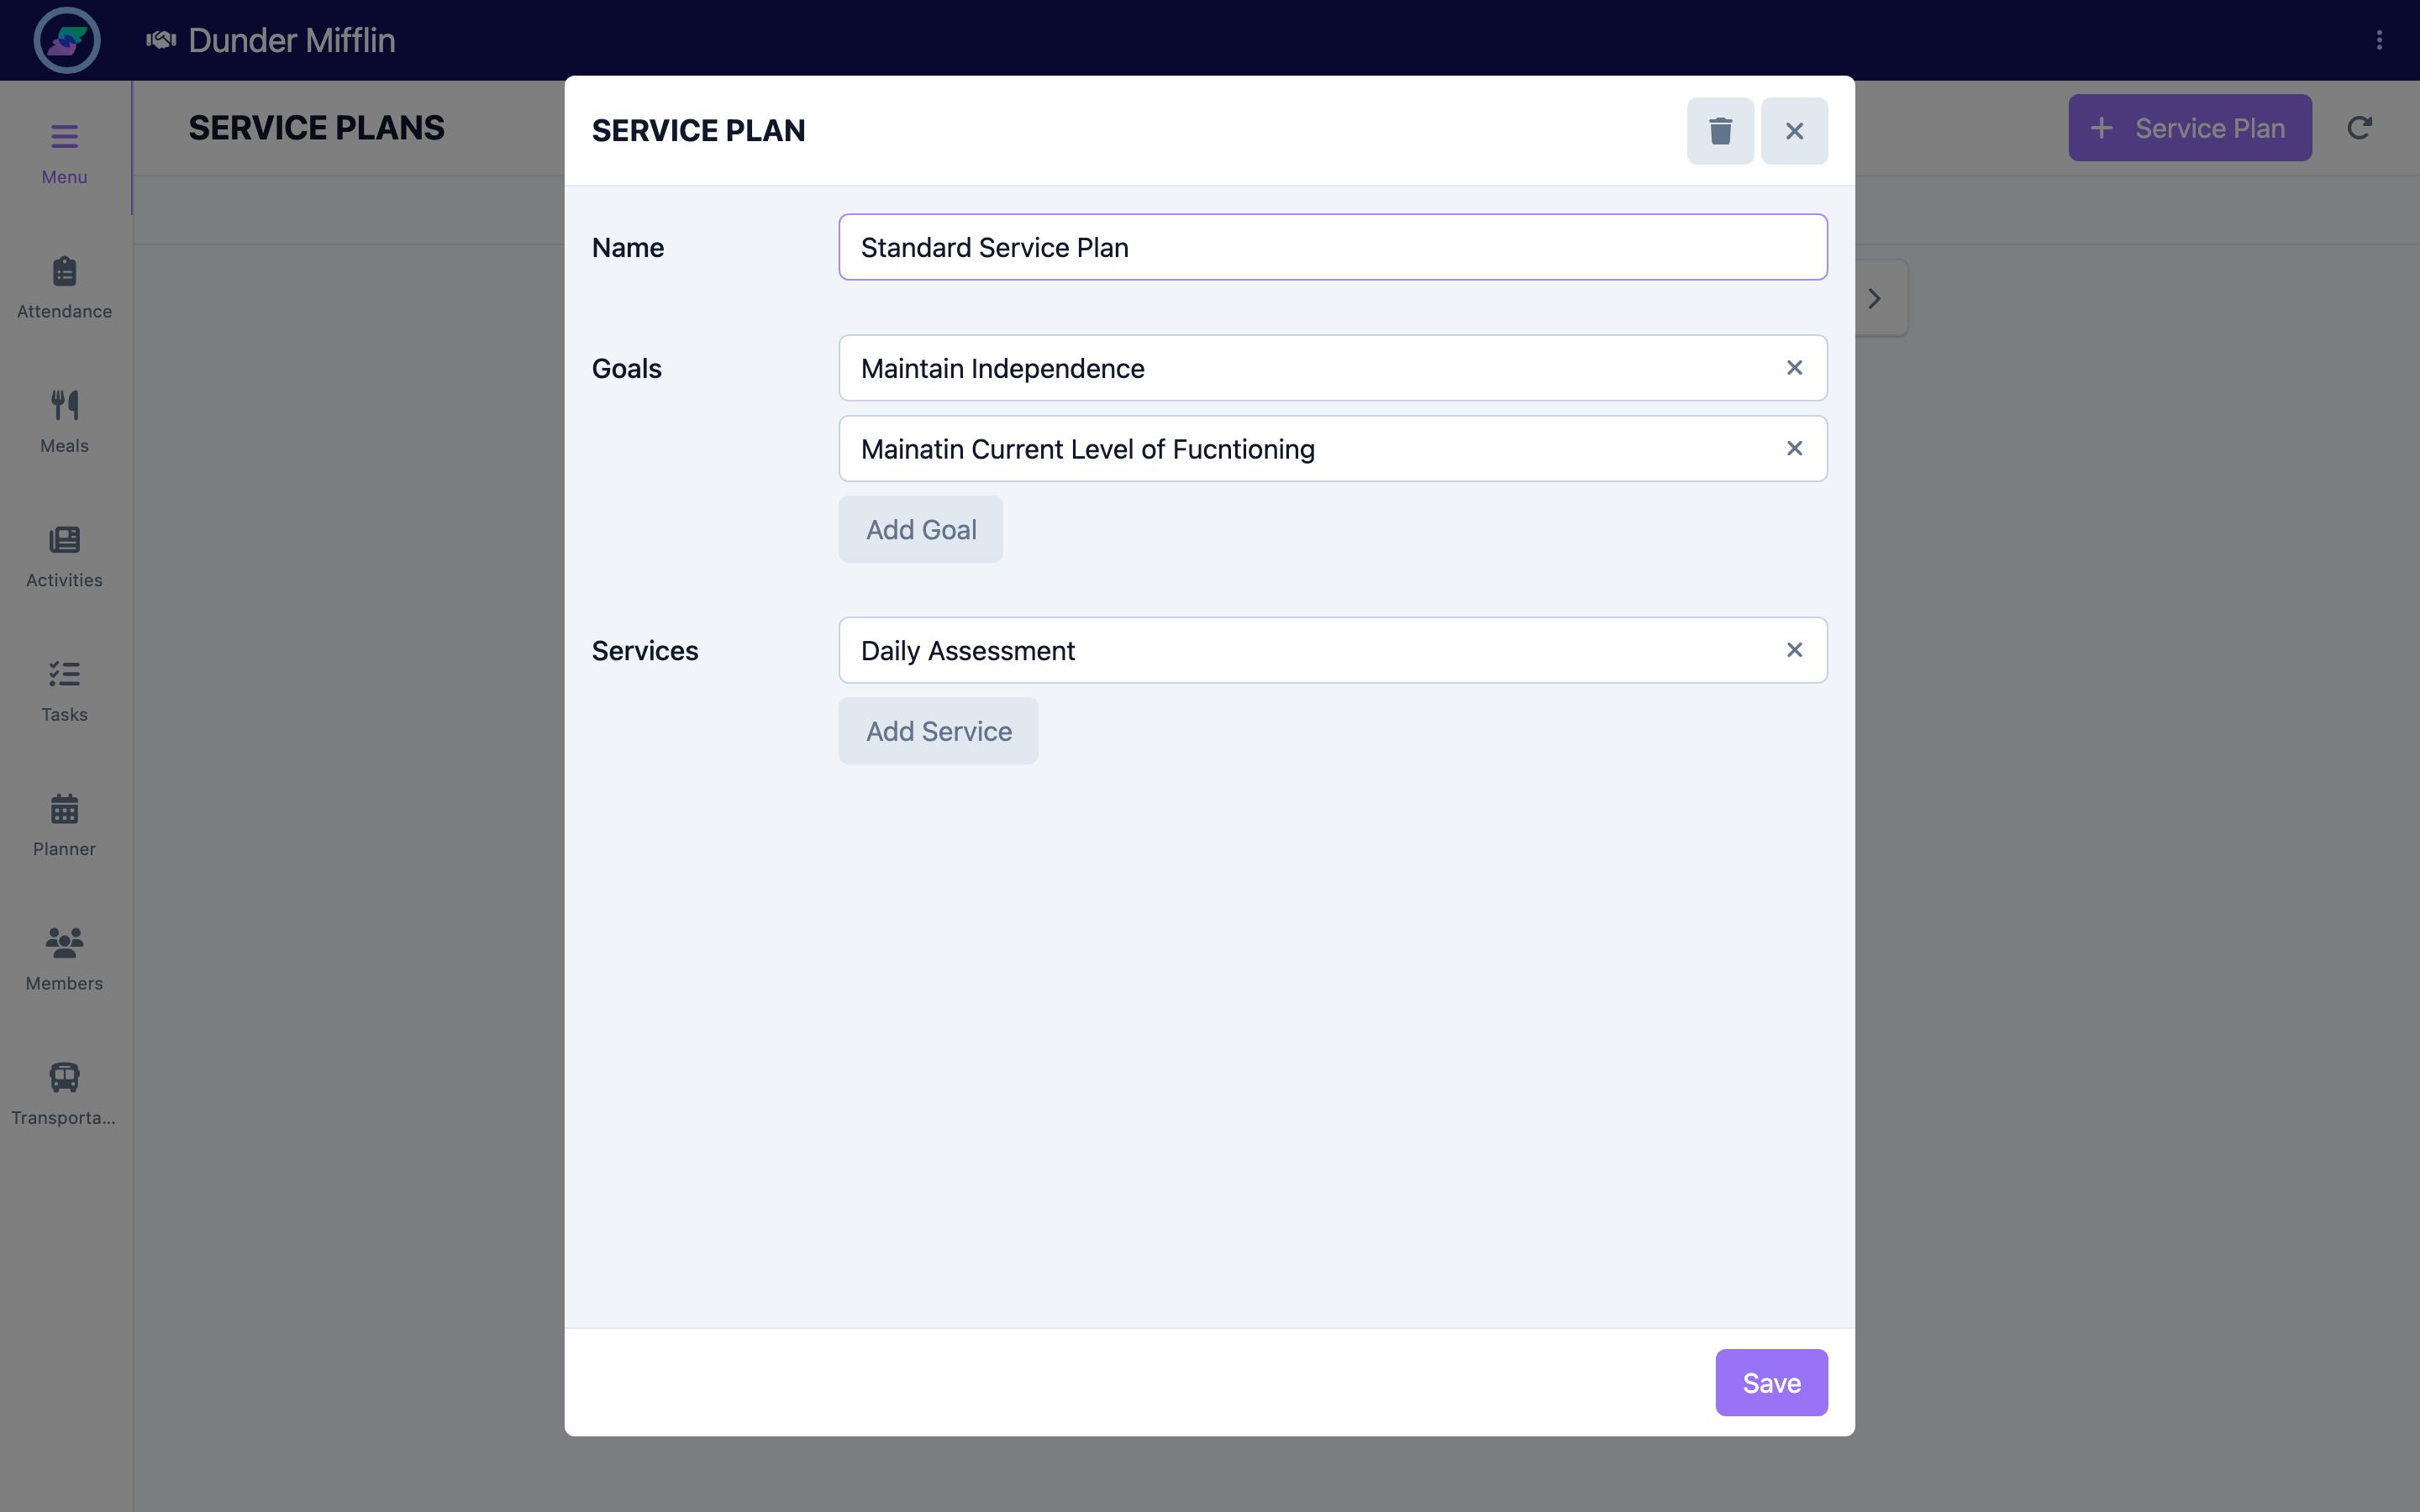Toggle the hamburger Menu
Image resolution: width=2420 pixels, height=1512 pixels.
pyautogui.click(x=64, y=153)
